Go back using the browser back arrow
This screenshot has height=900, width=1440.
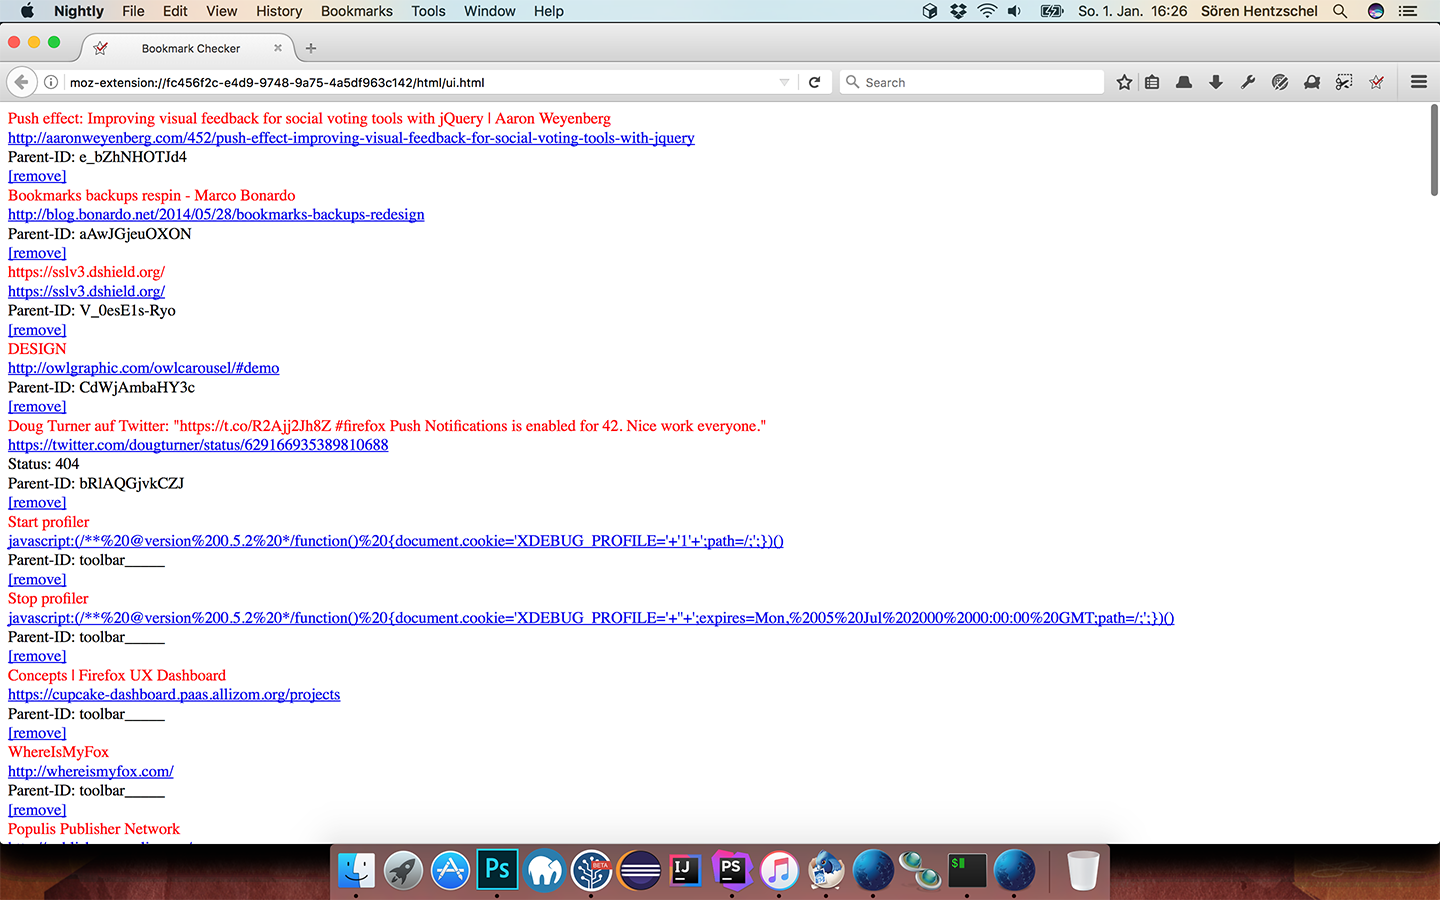point(21,82)
